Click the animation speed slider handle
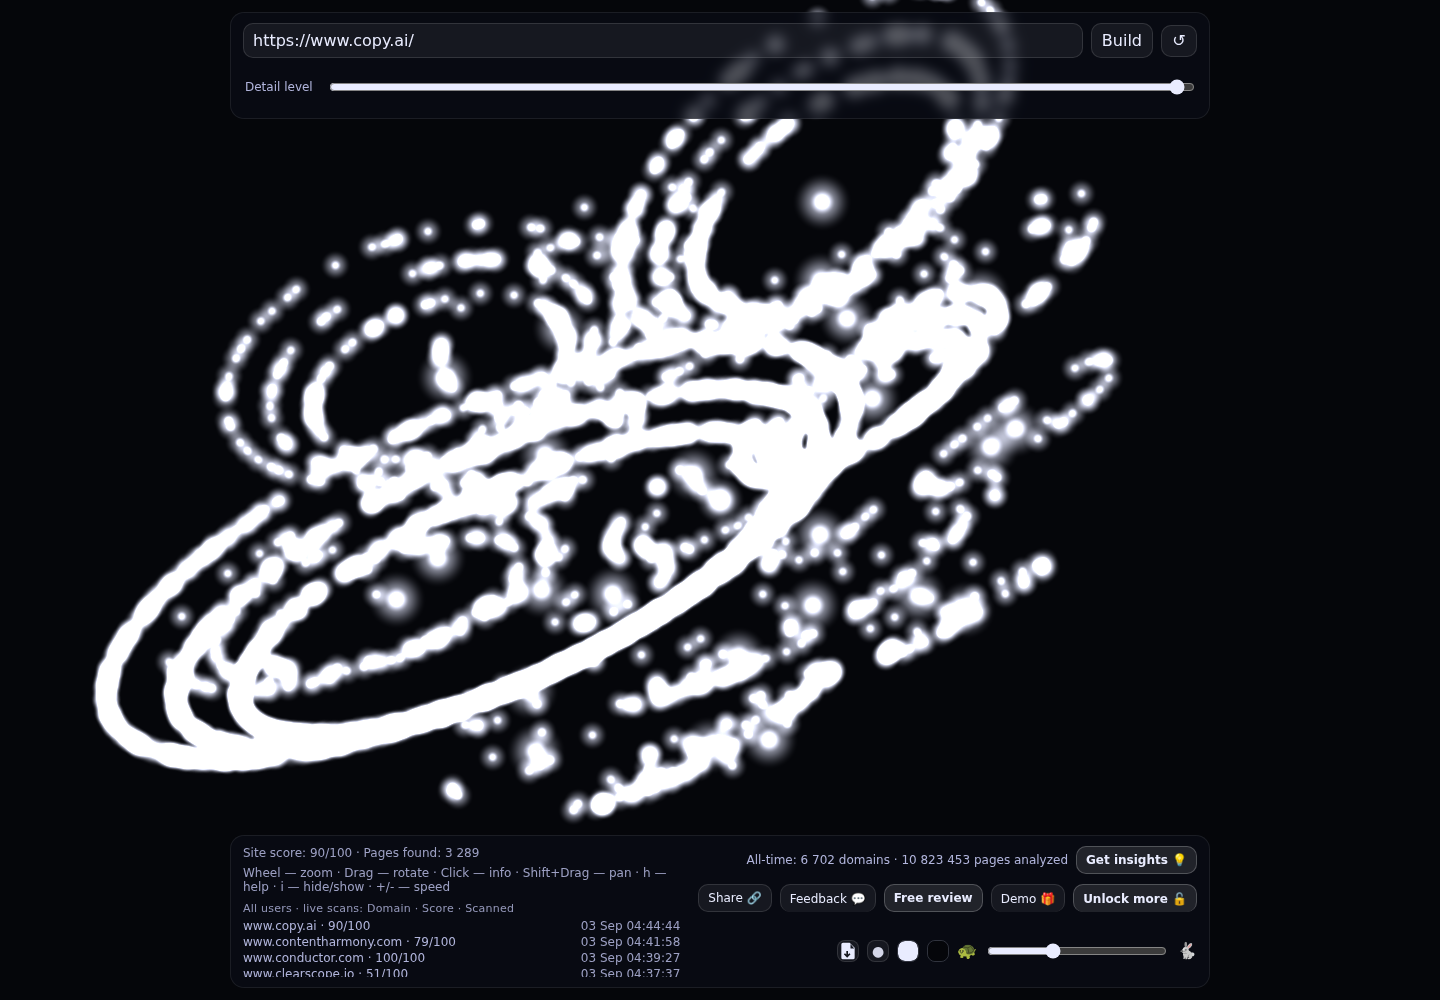Image resolution: width=1440 pixels, height=1000 pixels. point(1053,951)
